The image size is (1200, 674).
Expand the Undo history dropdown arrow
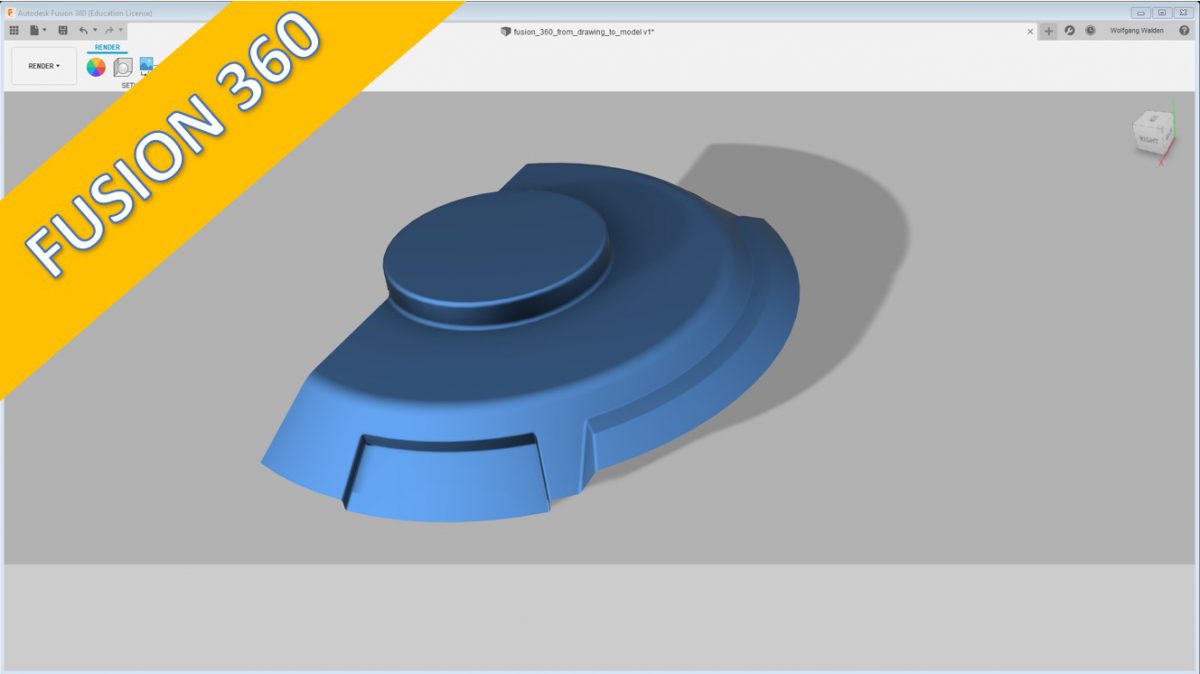point(95,31)
